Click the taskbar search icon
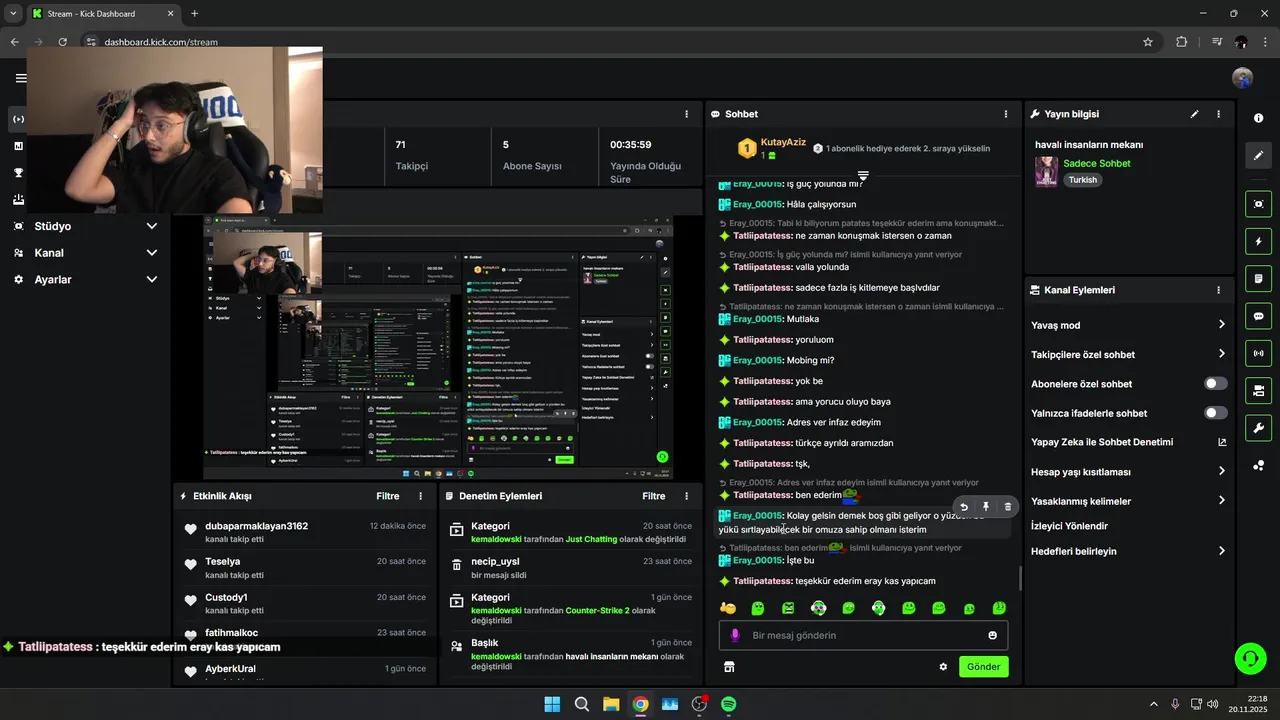This screenshot has width=1280, height=720. pyautogui.click(x=582, y=704)
